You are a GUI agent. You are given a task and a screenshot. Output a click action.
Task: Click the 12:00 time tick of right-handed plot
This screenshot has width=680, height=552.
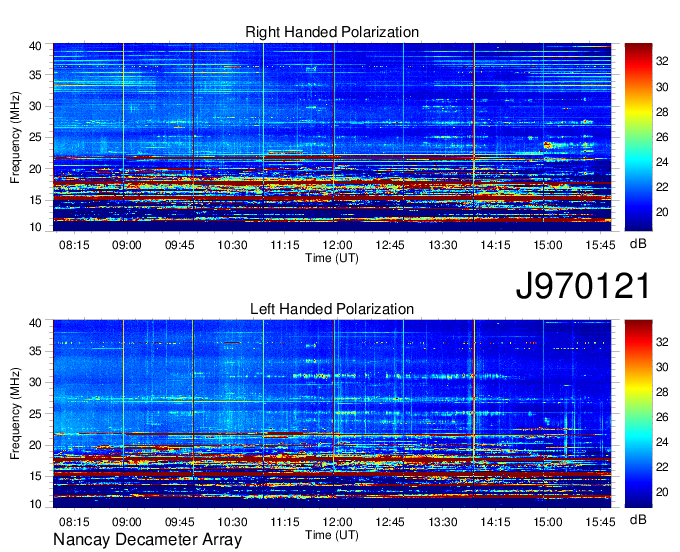pyautogui.click(x=337, y=245)
